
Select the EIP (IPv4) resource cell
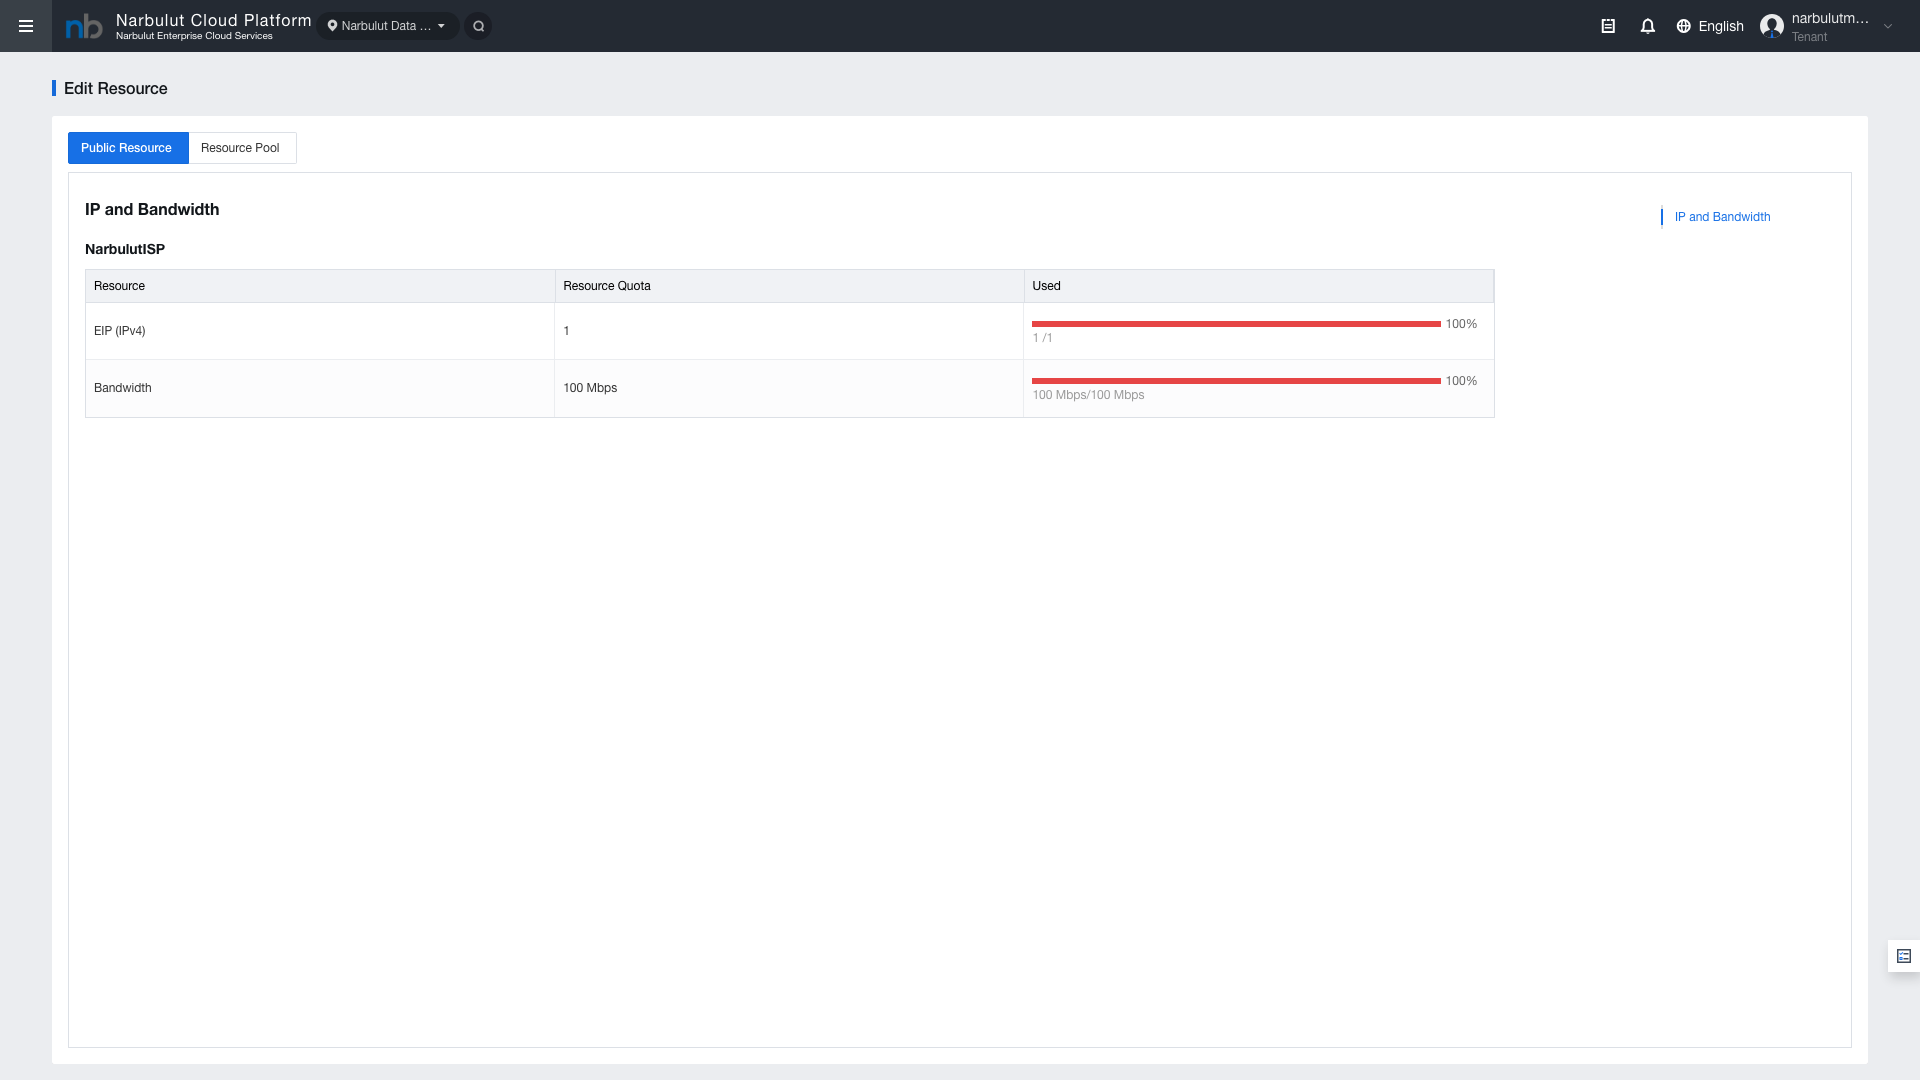[x=320, y=331]
